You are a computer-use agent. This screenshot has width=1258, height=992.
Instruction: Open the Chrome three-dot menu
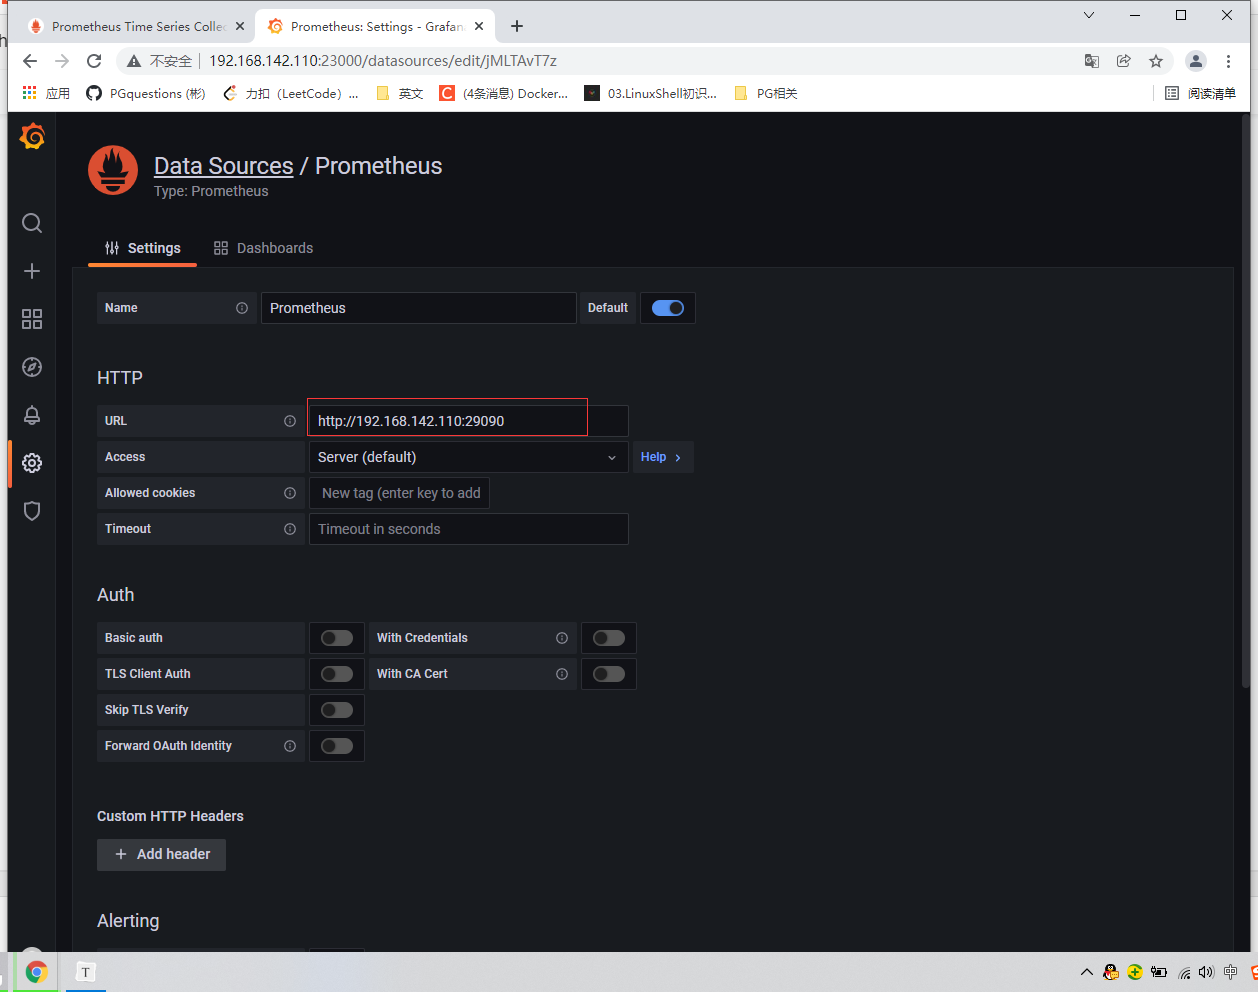pos(1229,61)
